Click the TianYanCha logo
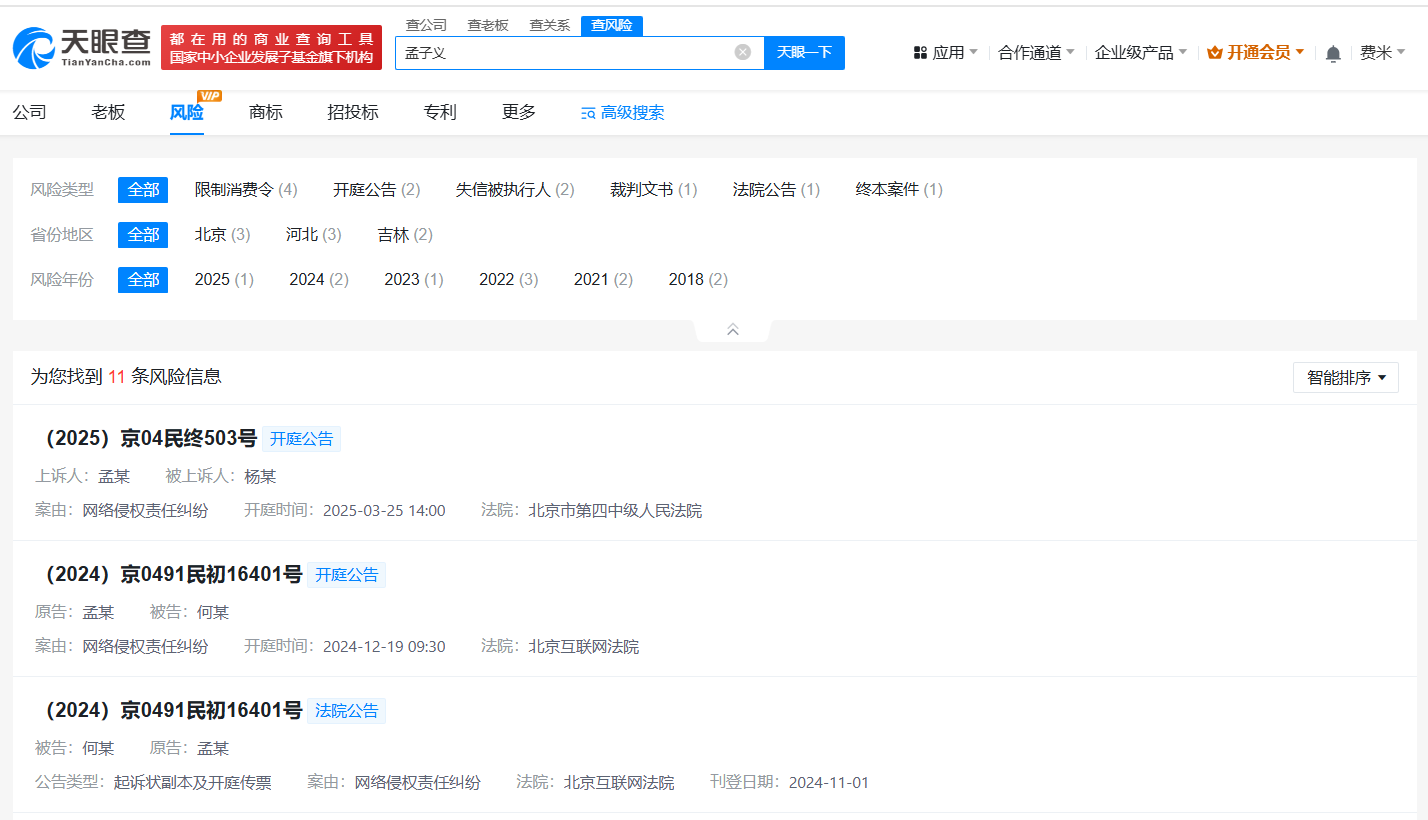This screenshot has height=820, width=1428. pyautogui.click(x=81, y=47)
